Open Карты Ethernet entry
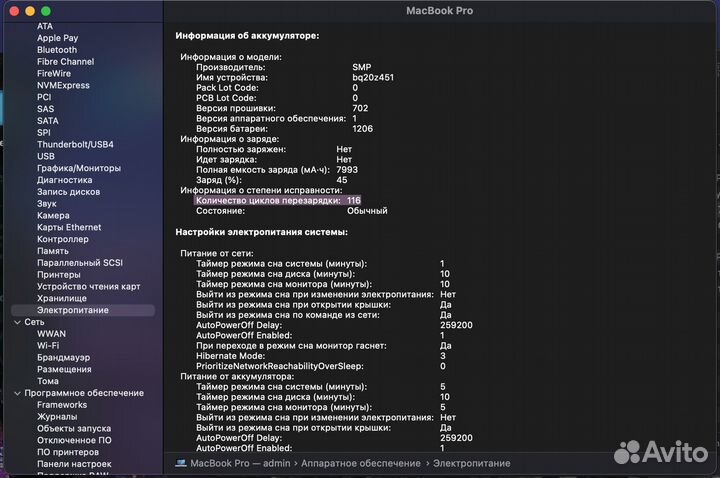 [69, 227]
